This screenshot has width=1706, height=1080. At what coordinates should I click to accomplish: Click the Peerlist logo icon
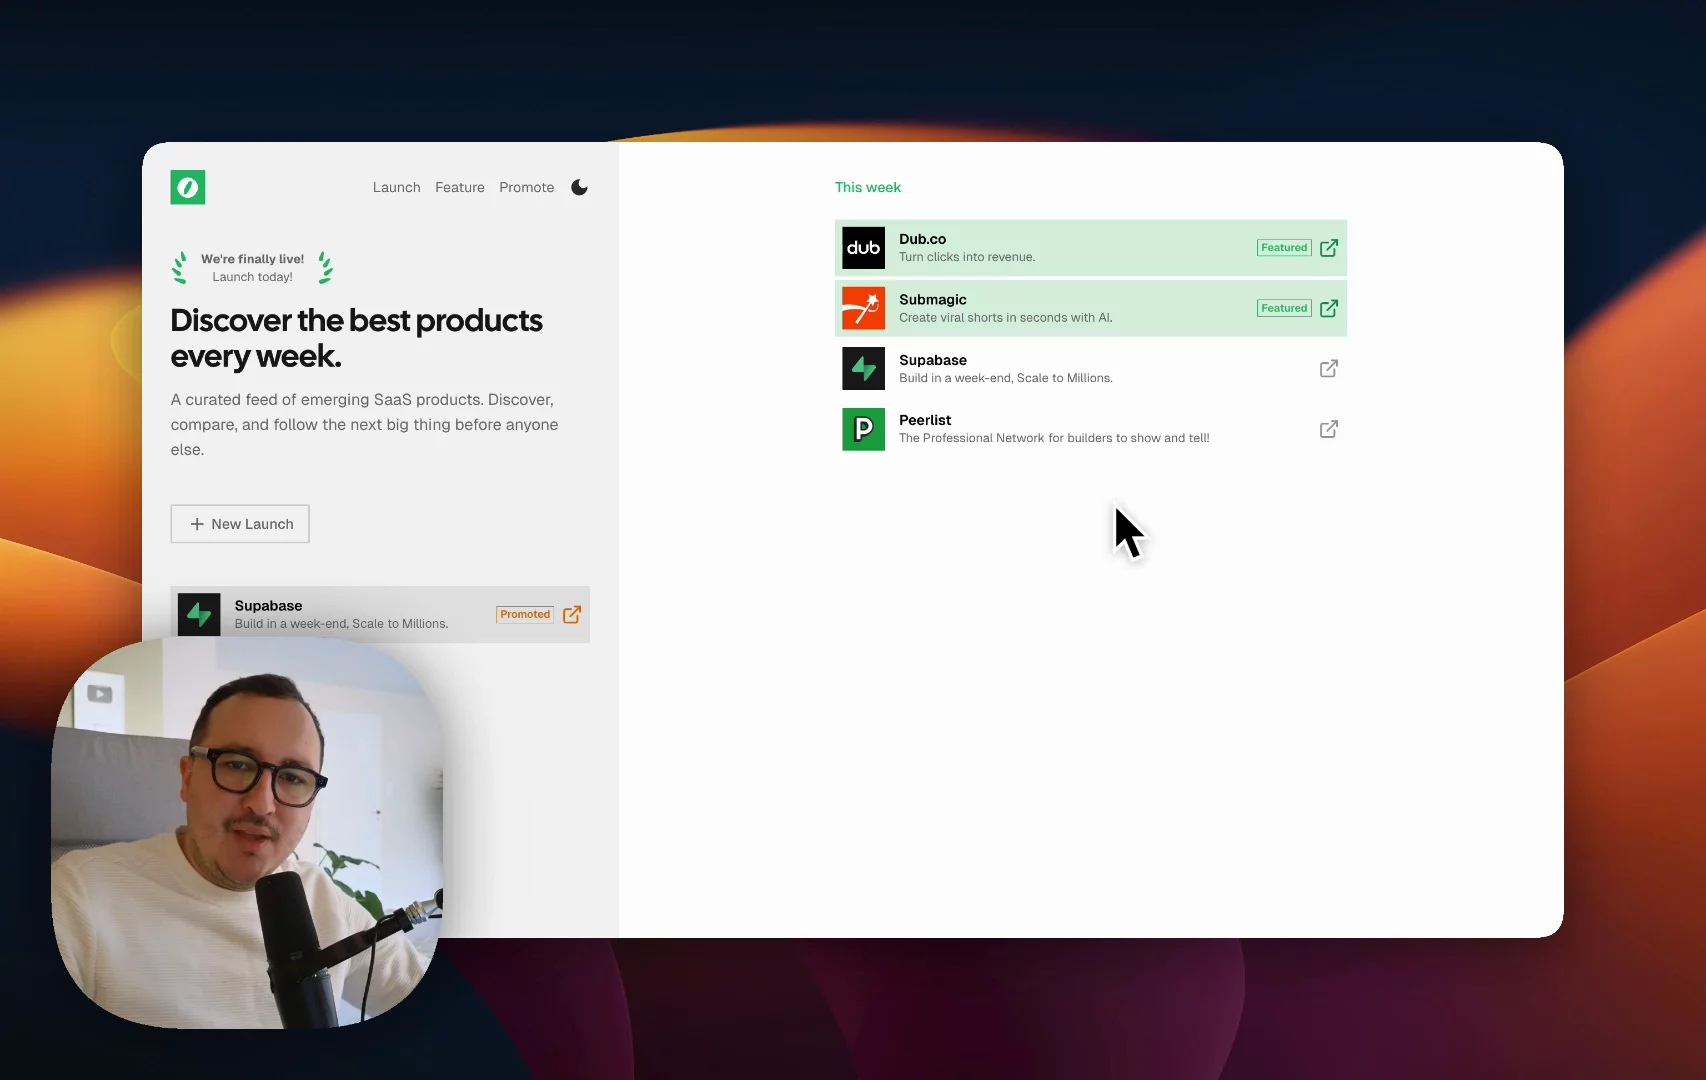(863, 429)
